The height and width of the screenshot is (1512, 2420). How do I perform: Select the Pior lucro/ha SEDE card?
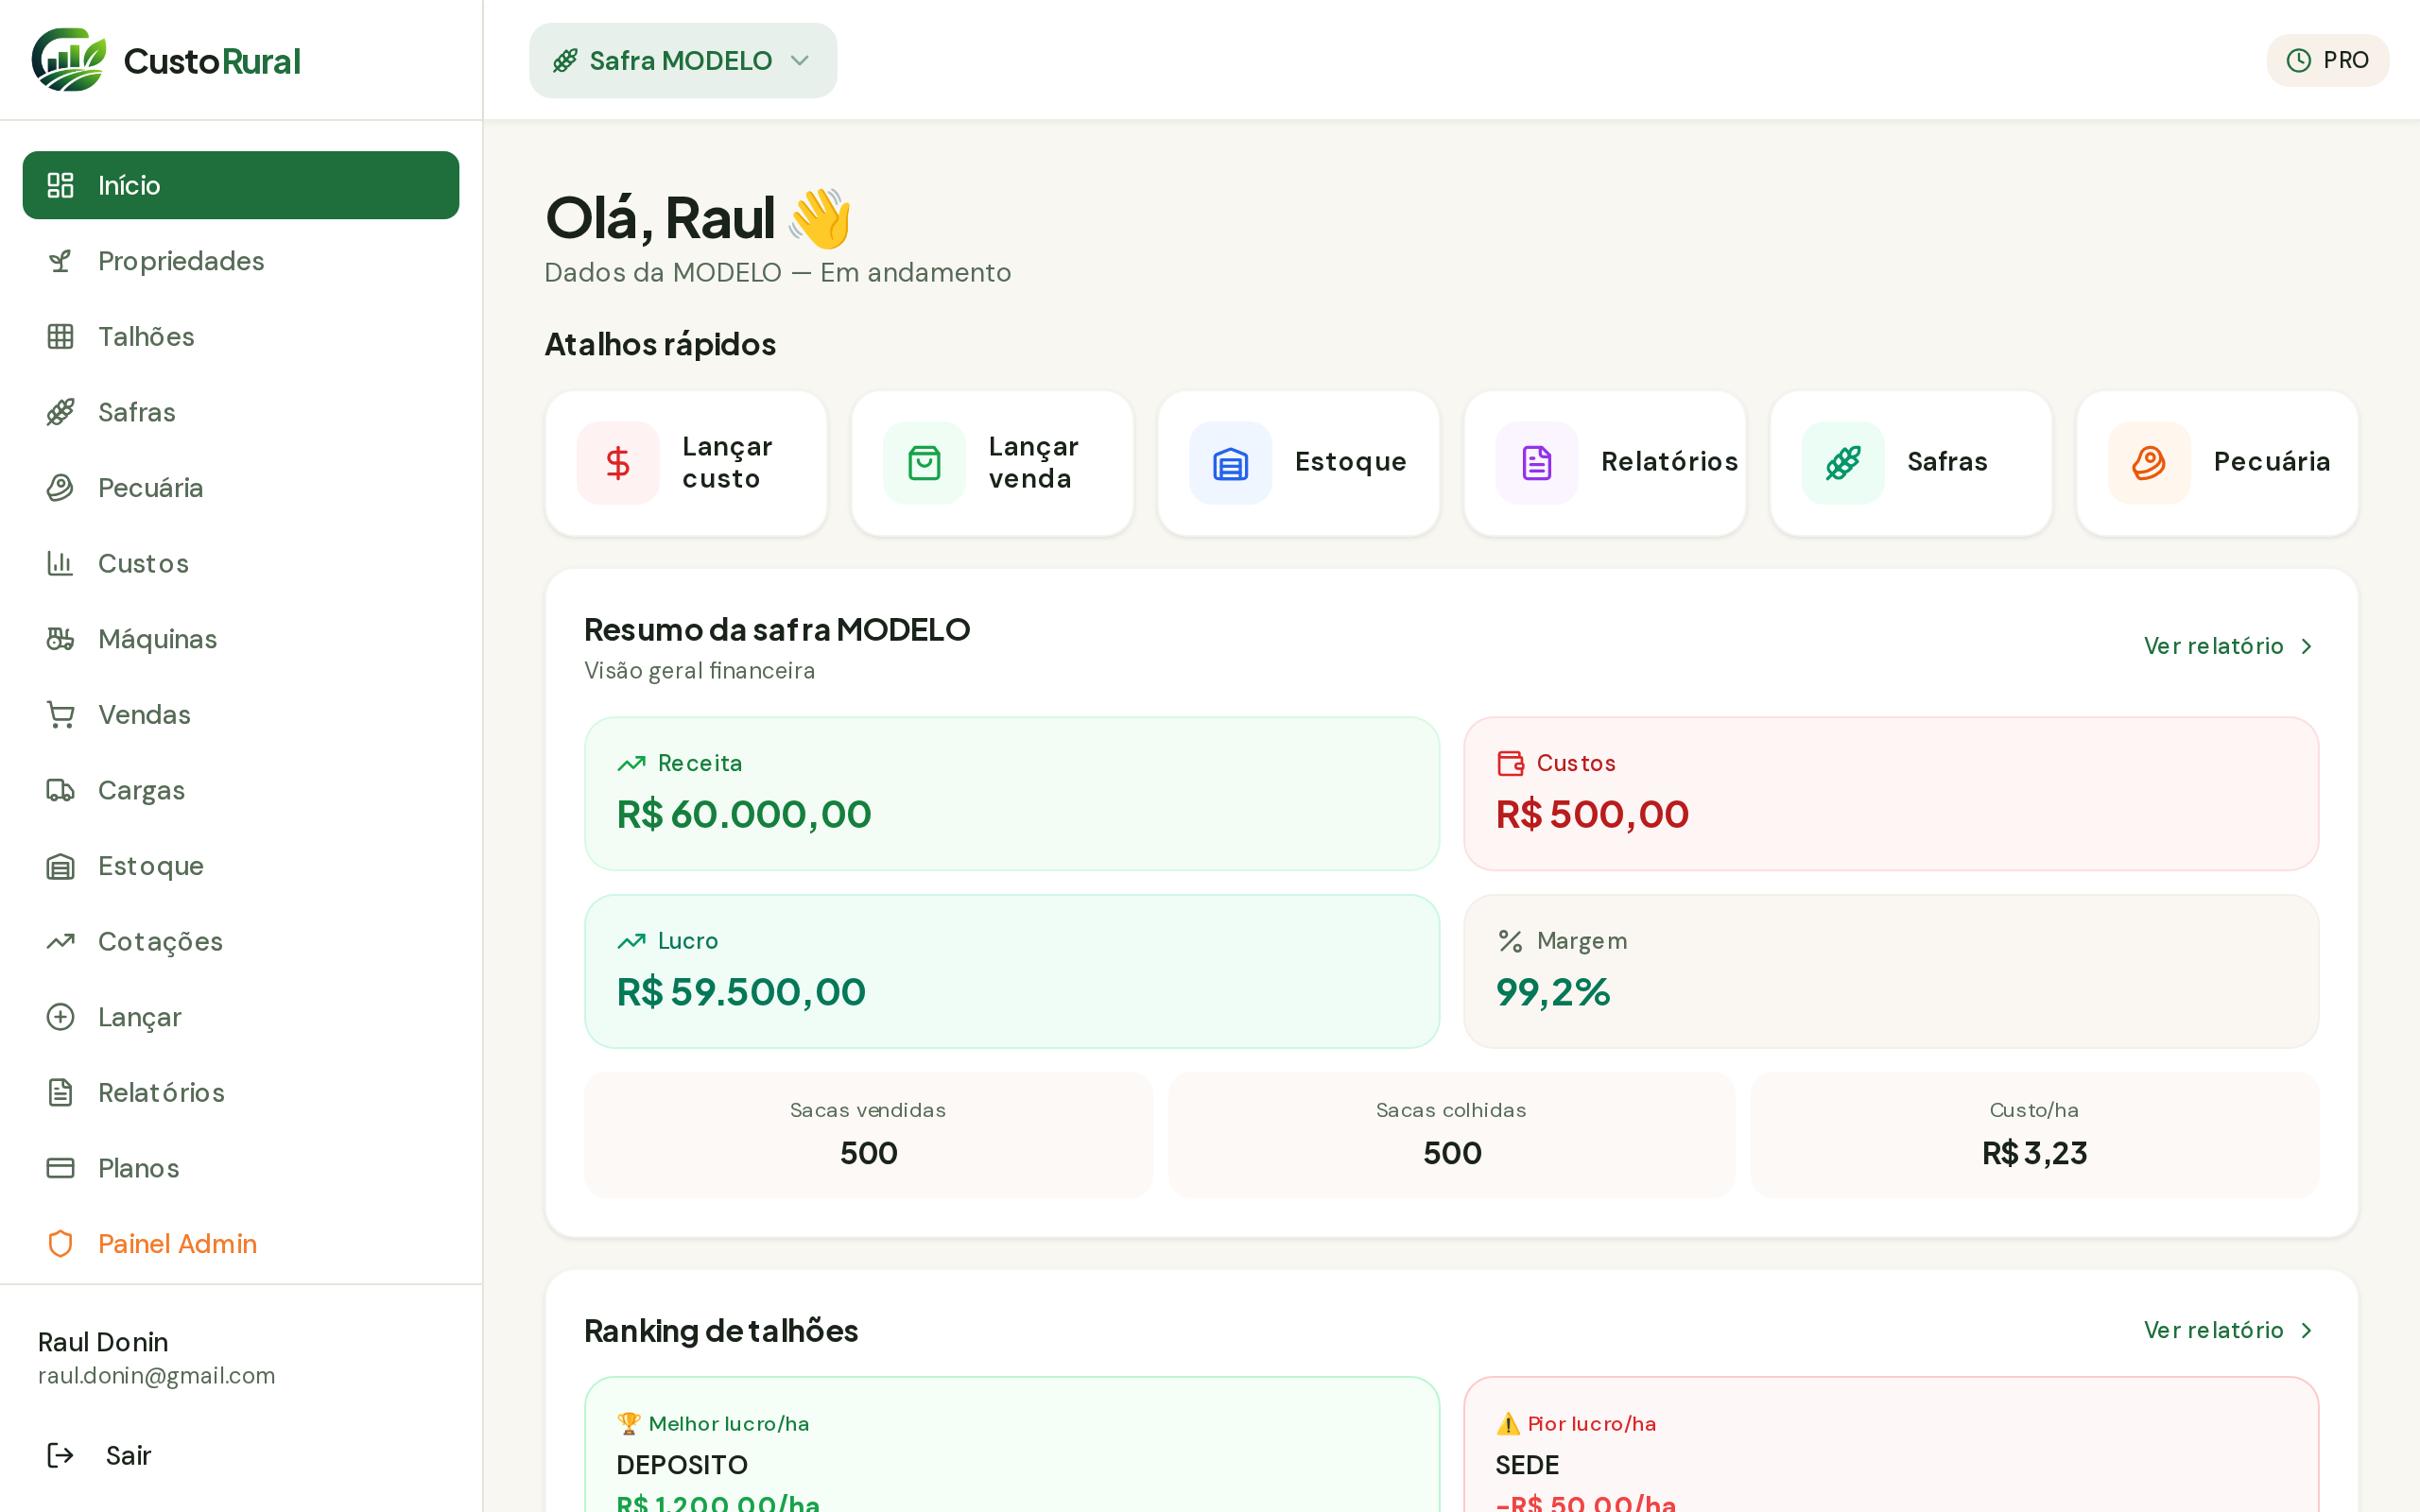tap(1890, 1444)
